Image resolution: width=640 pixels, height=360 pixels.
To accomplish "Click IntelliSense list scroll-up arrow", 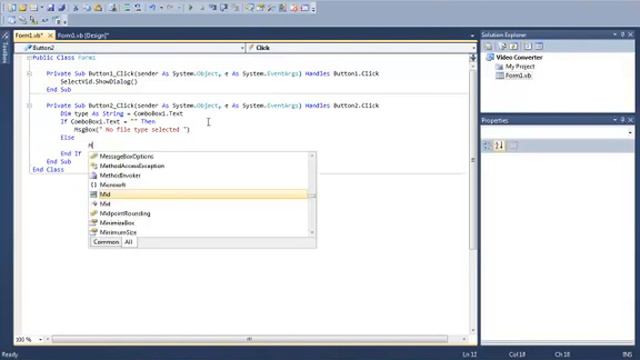I will (312, 156).
